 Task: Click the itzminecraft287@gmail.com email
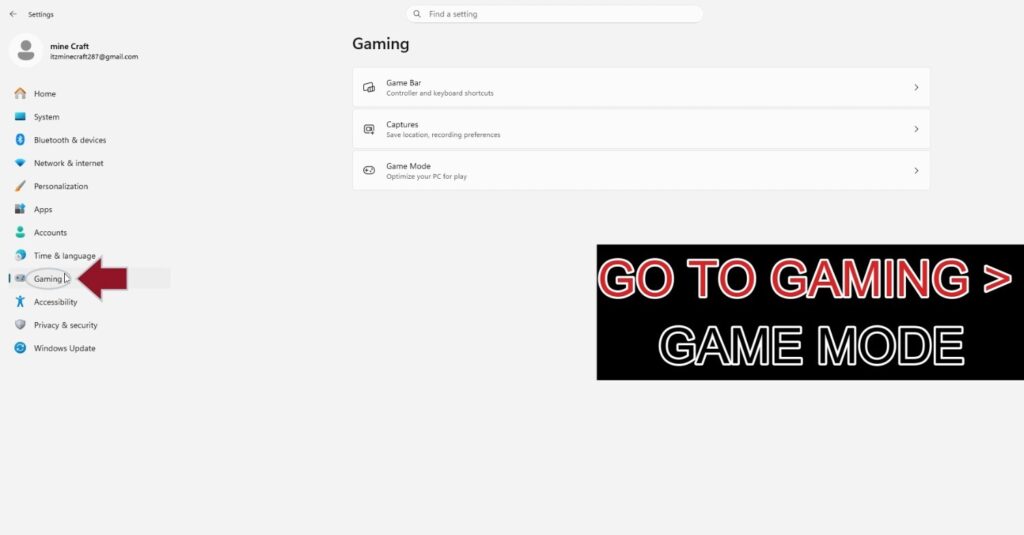tap(94, 57)
